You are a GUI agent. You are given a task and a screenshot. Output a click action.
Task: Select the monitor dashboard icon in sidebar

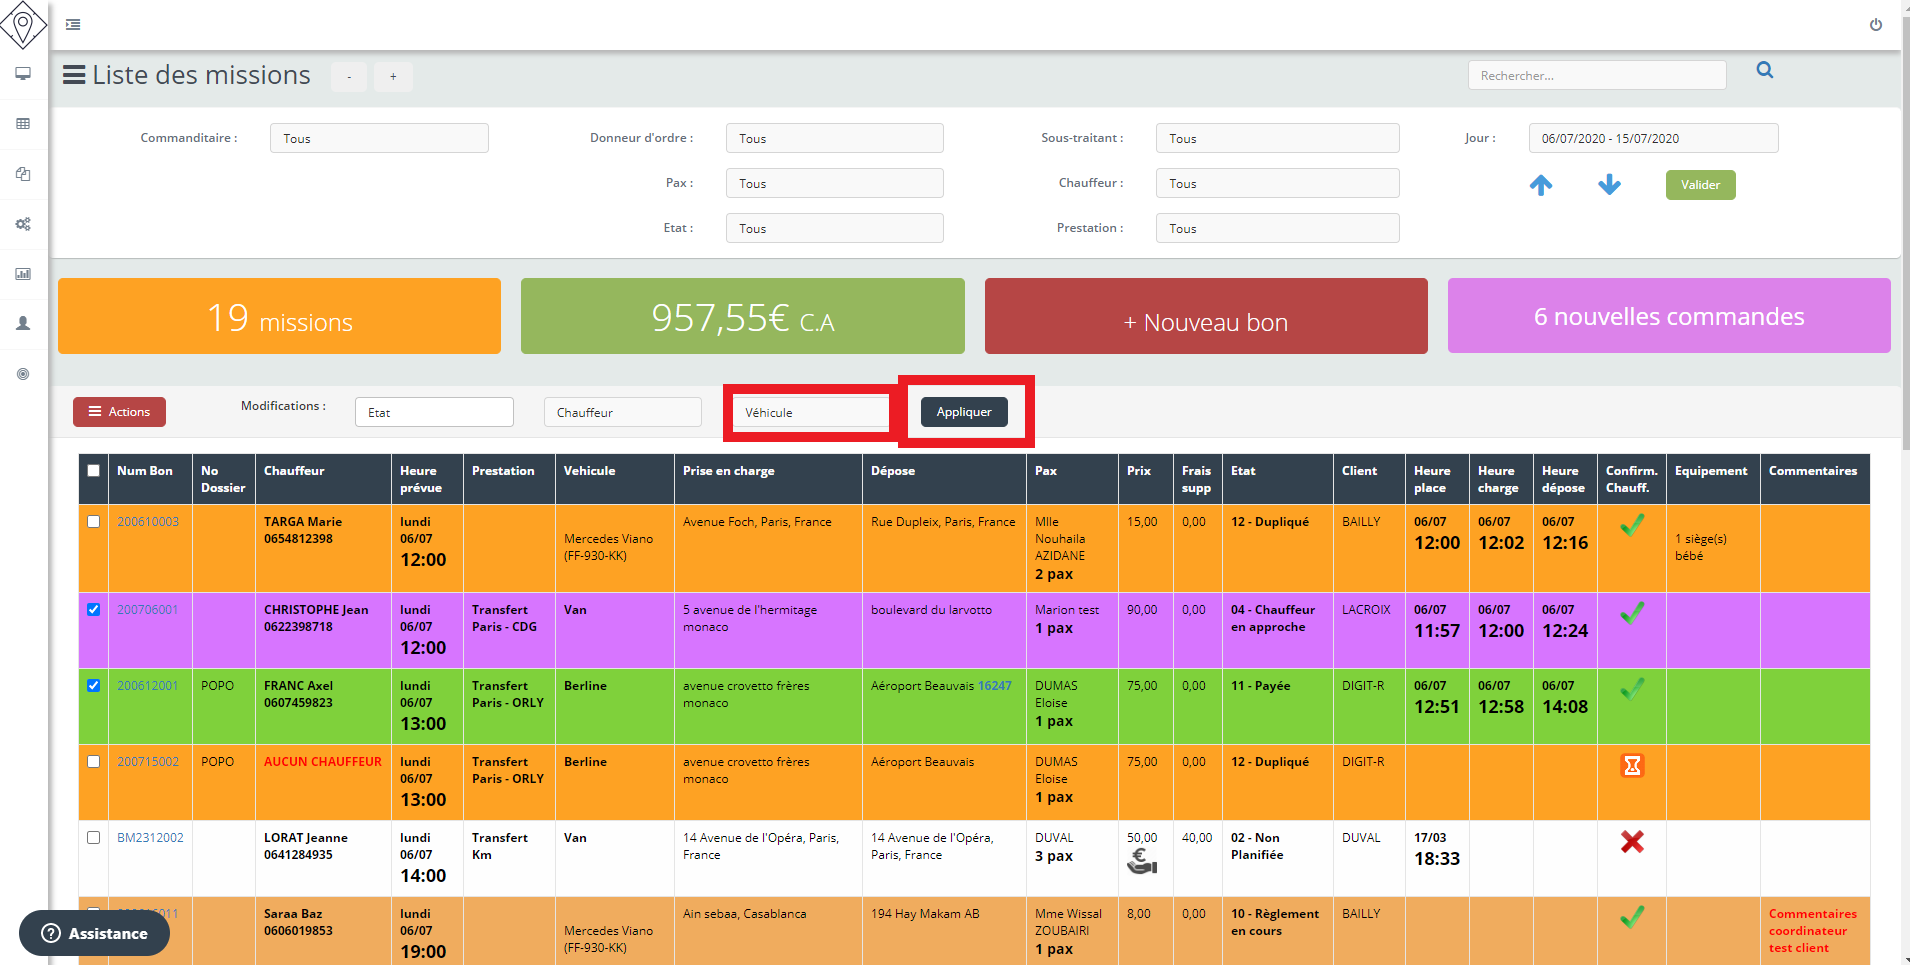pos(22,74)
